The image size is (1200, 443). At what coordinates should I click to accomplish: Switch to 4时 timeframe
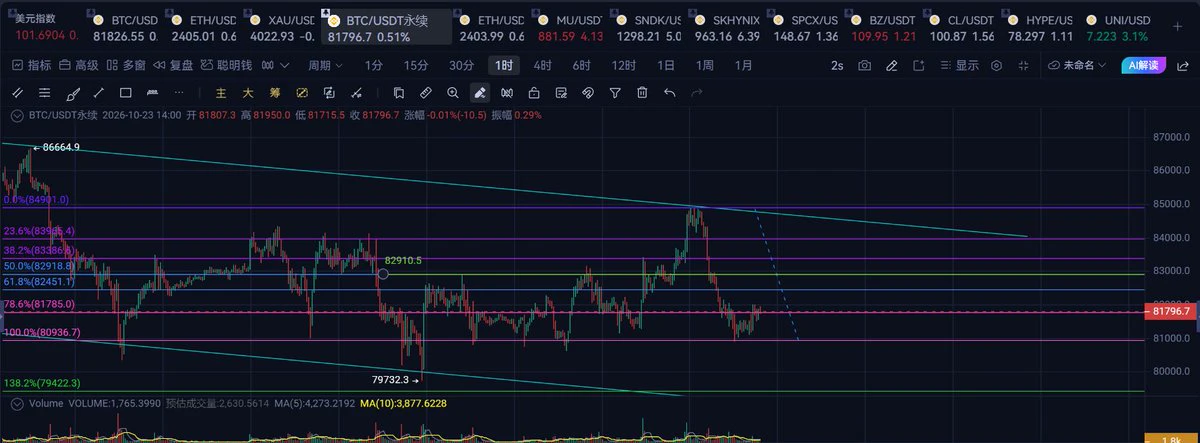click(x=542, y=65)
